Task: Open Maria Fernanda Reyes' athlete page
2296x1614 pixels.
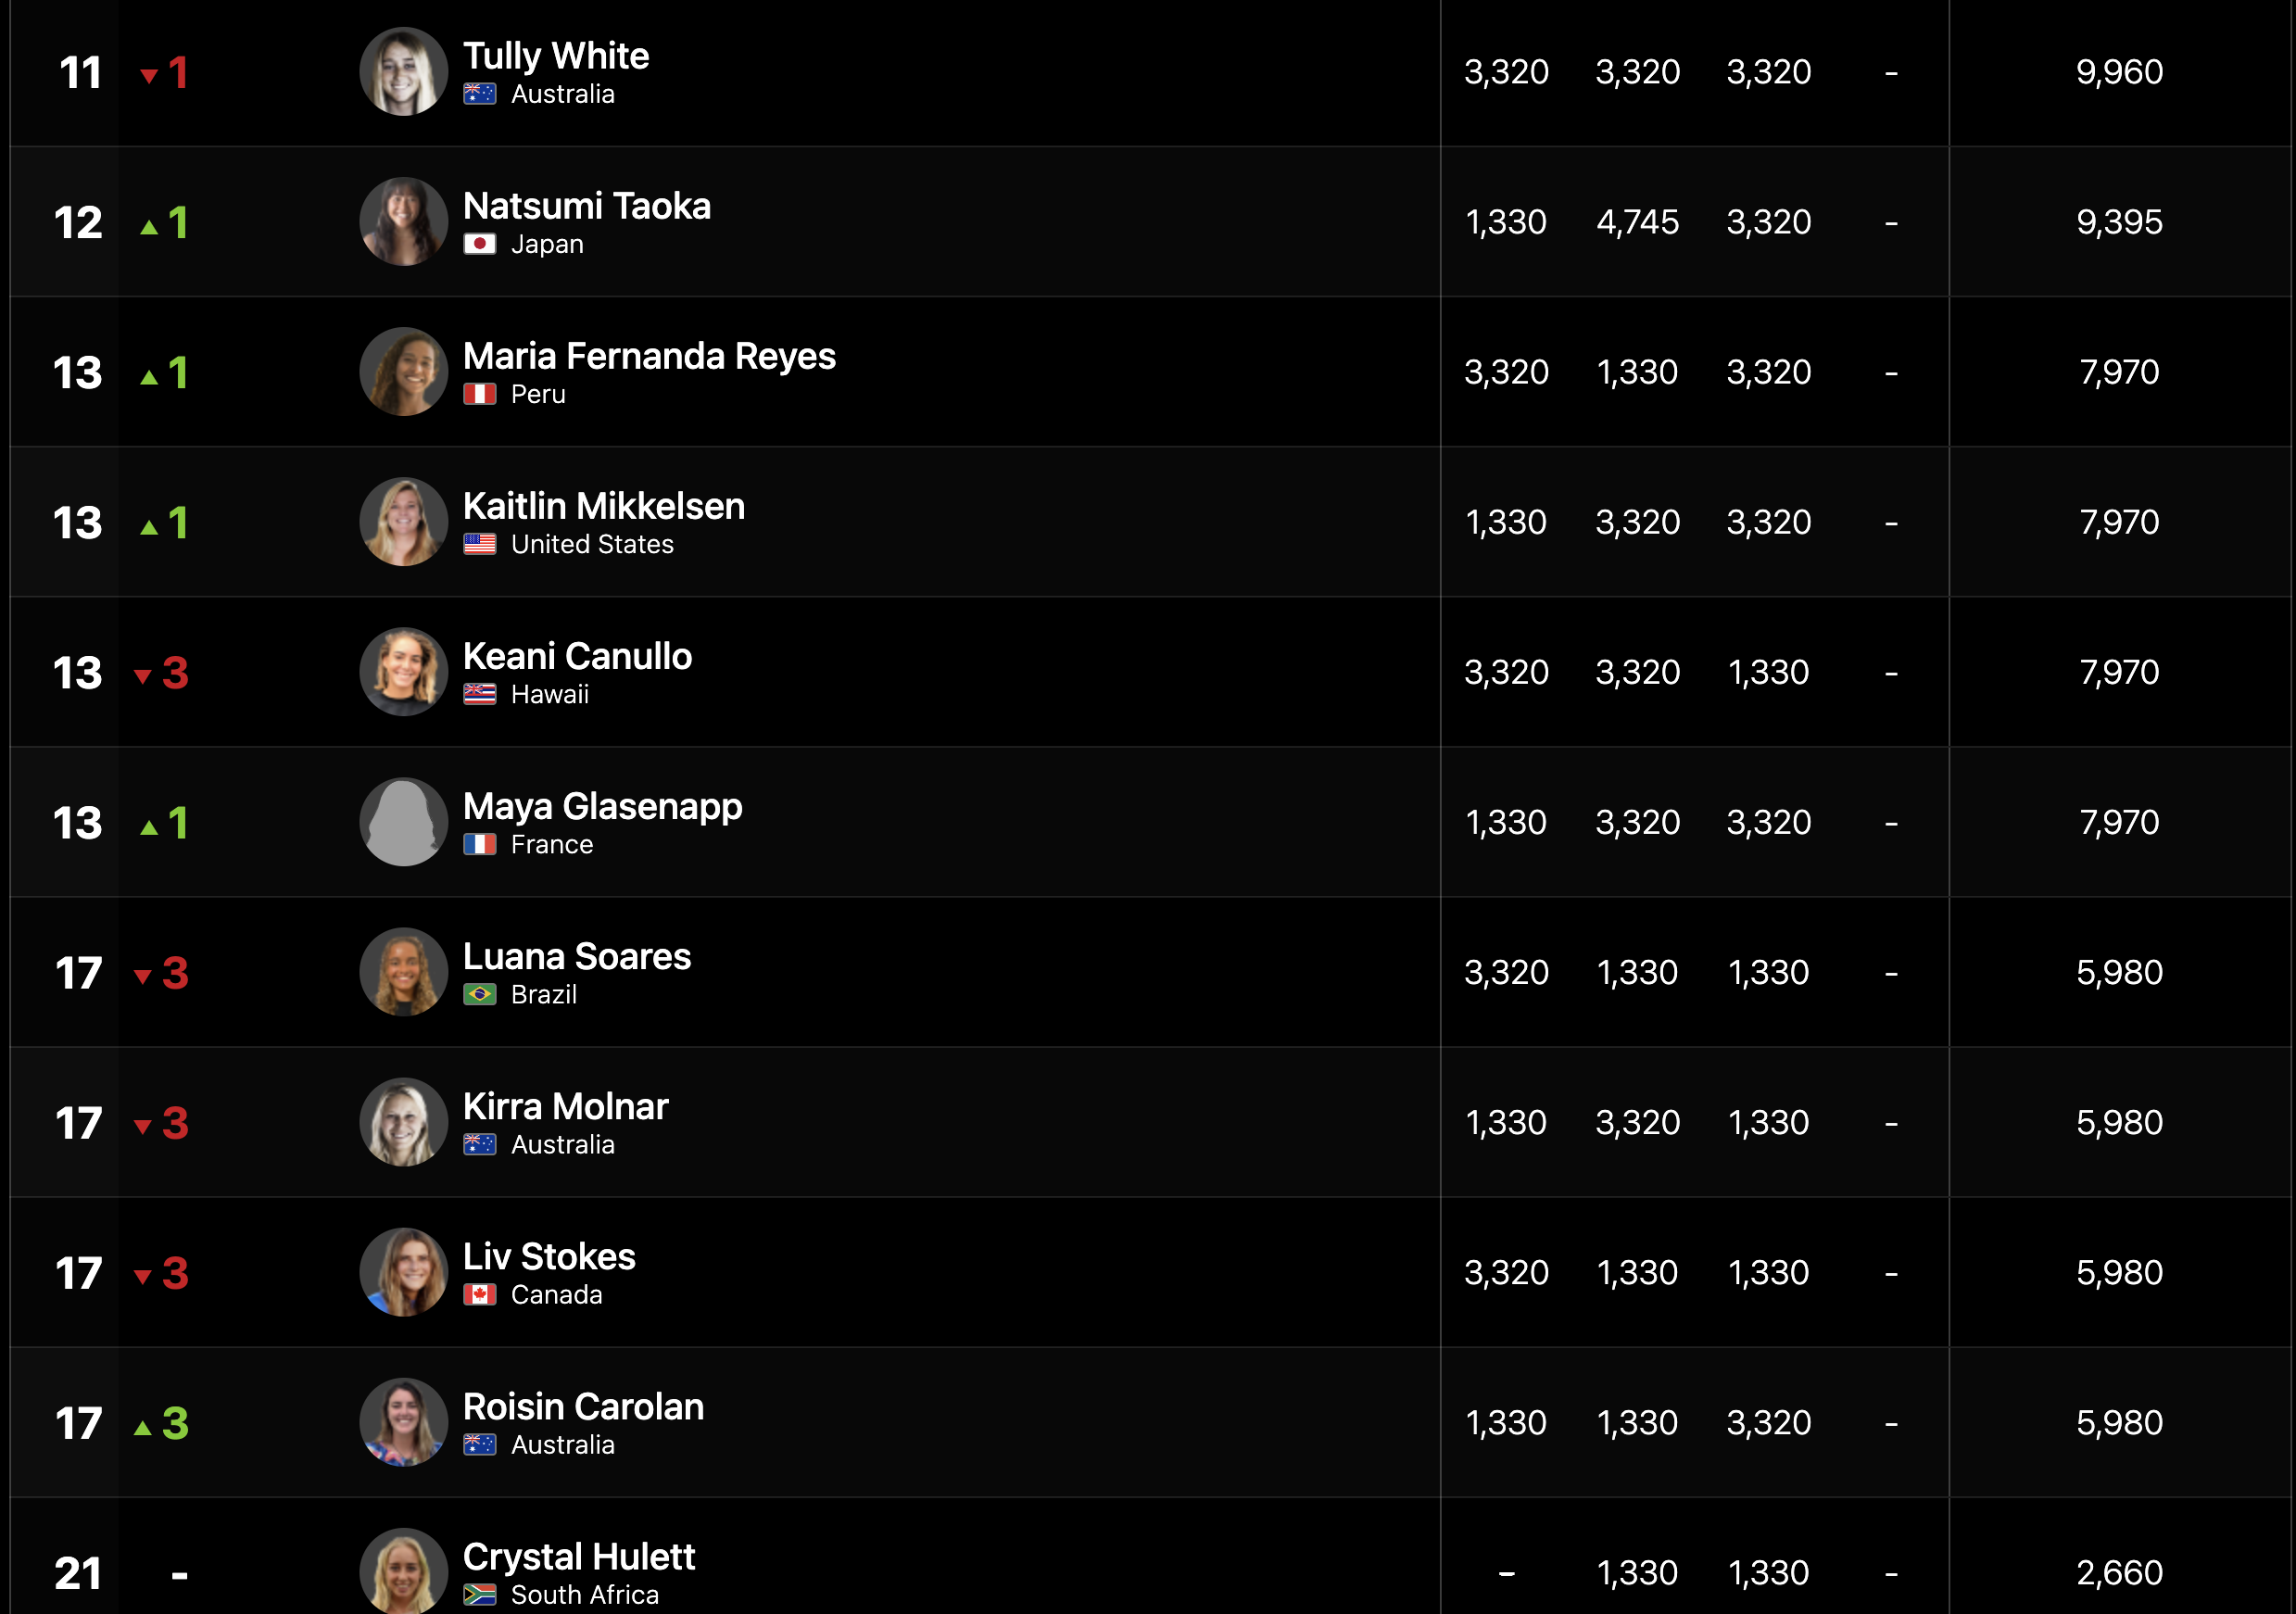Action: pos(649,356)
